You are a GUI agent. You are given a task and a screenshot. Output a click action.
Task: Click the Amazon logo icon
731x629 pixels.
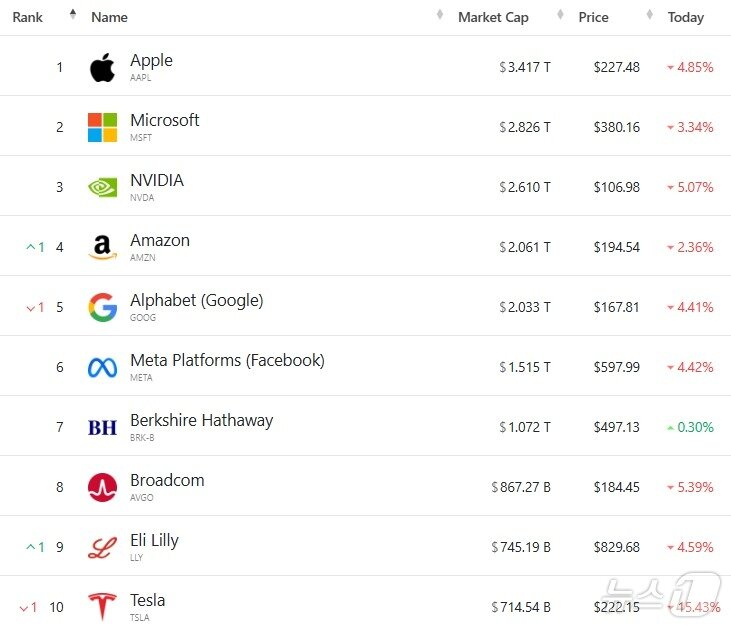point(102,247)
